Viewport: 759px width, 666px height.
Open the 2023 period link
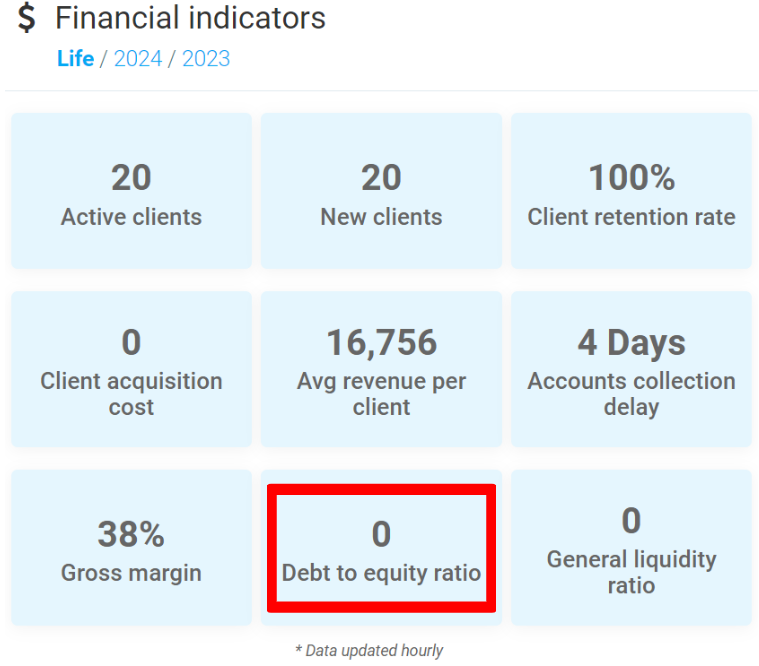(x=206, y=58)
